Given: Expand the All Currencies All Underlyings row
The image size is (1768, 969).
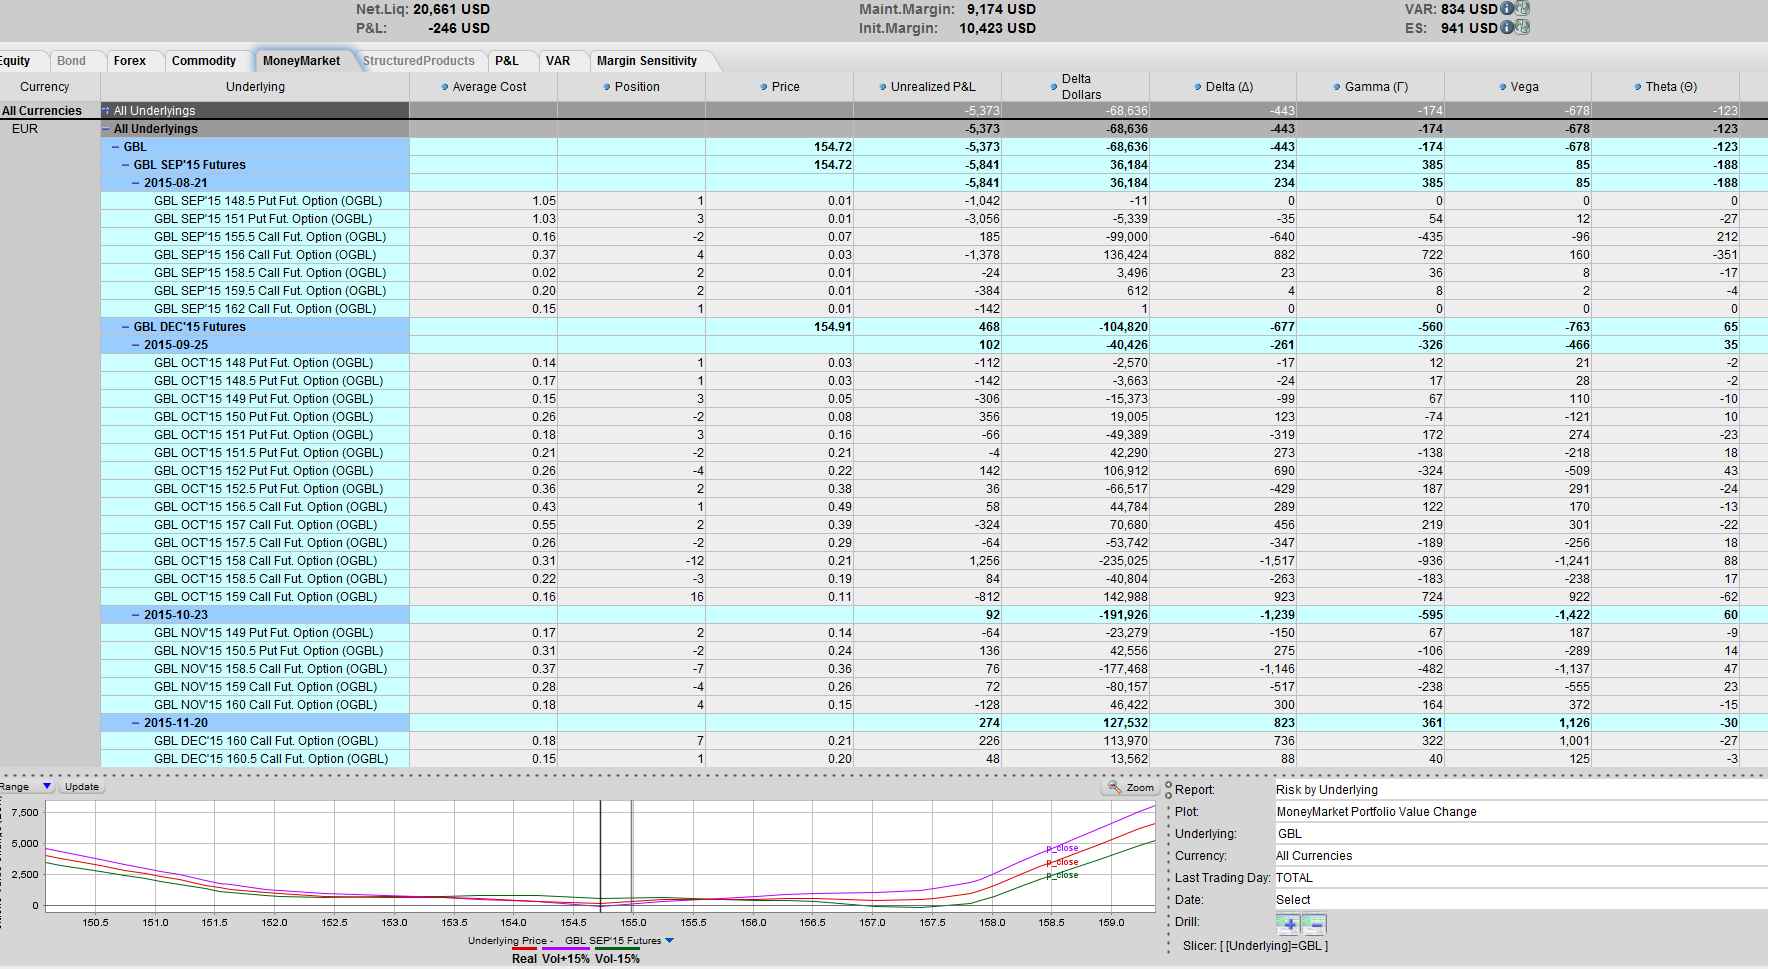Looking at the screenshot, I should click(x=106, y=111).
